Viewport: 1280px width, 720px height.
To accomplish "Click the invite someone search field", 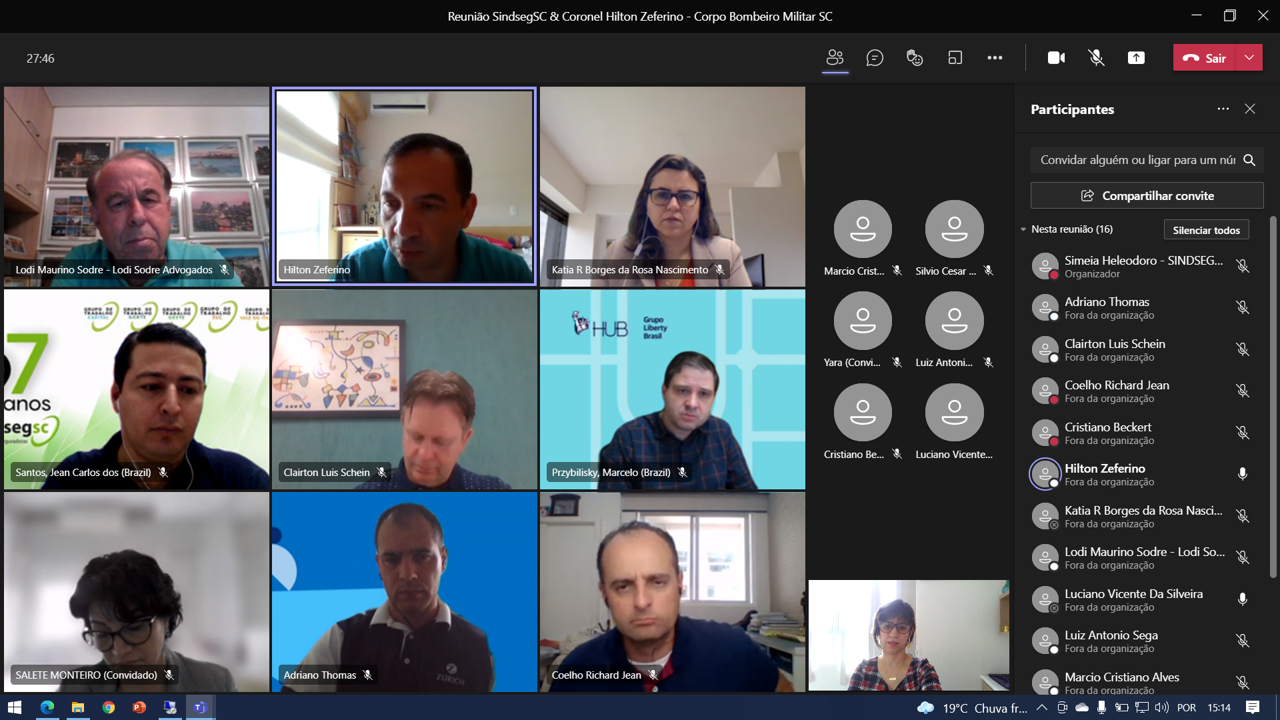I will point(1137,160).
